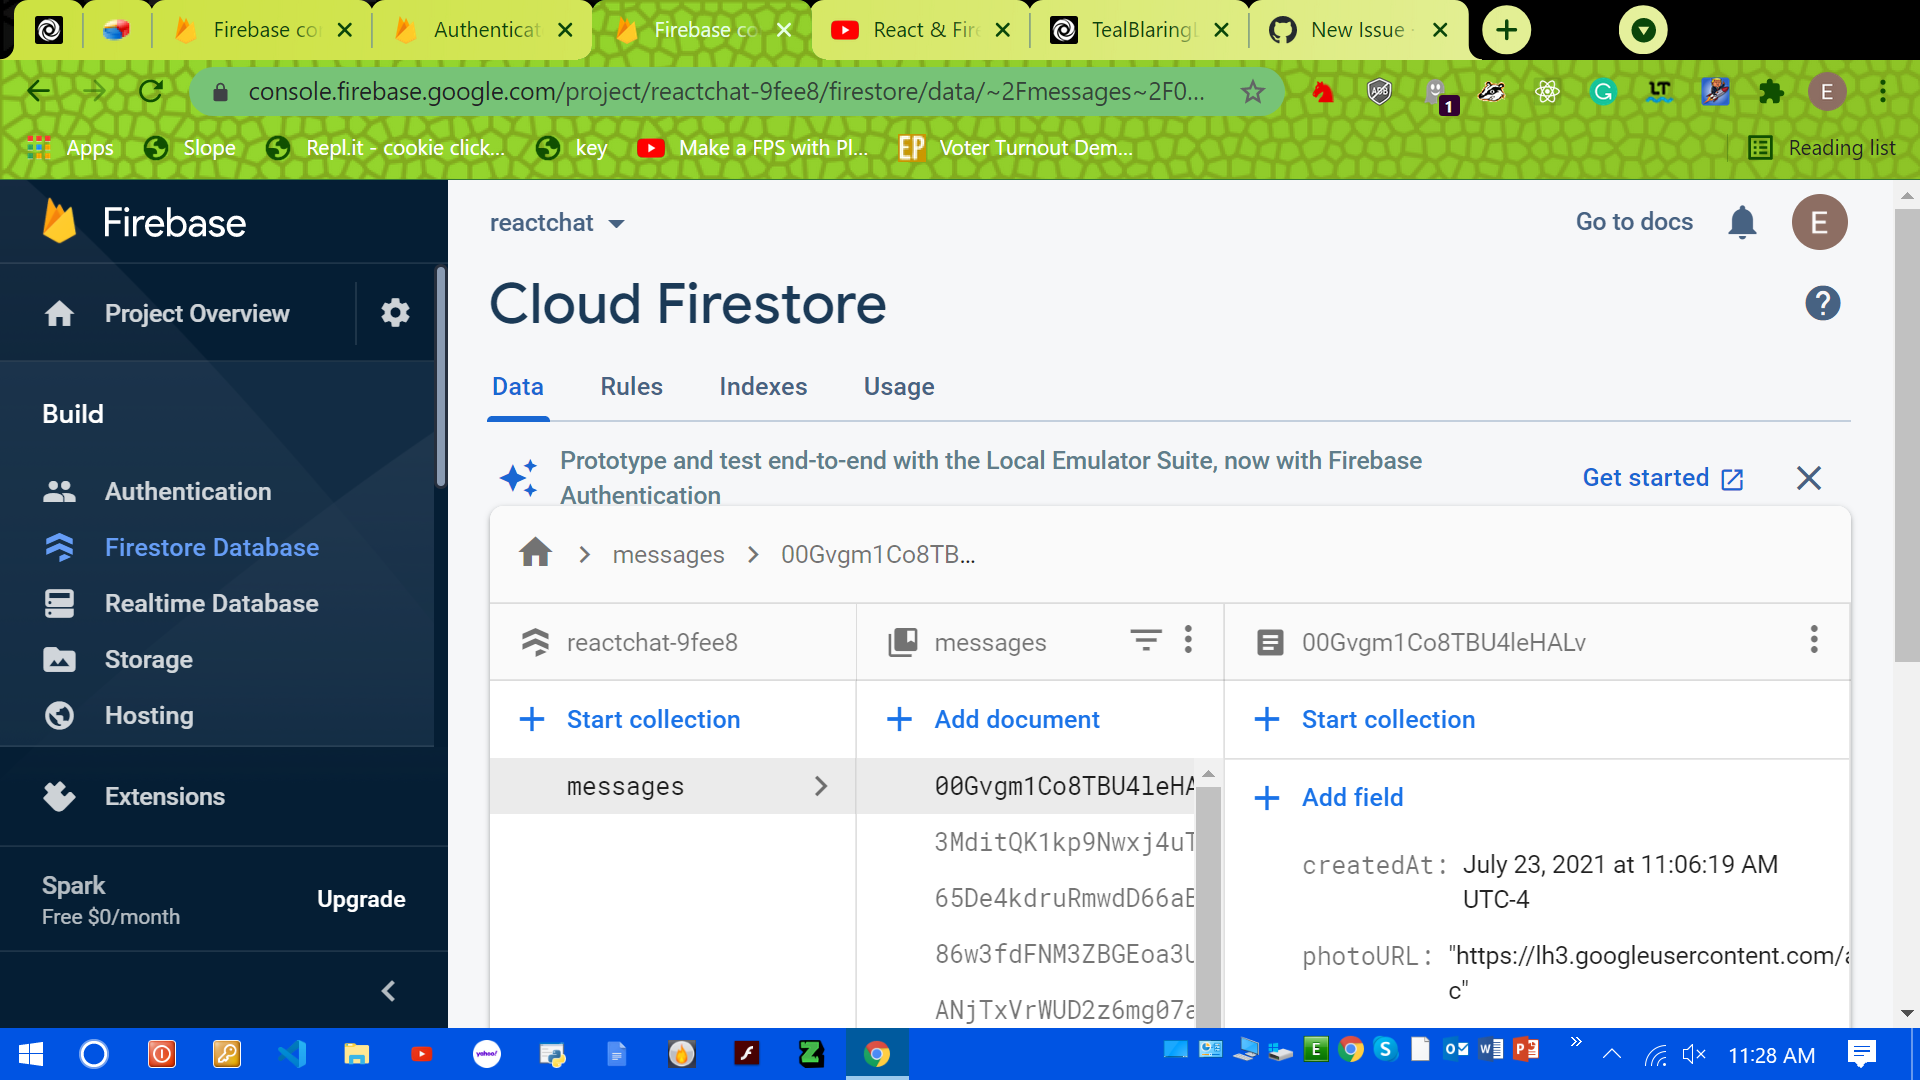Click the Firestore home path icon

click(x=536, y=552)
